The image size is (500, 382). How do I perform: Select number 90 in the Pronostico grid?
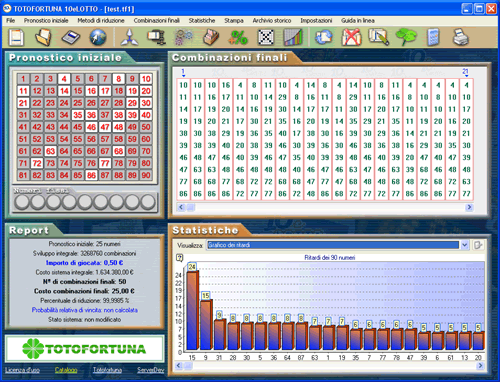click(146, 175)
